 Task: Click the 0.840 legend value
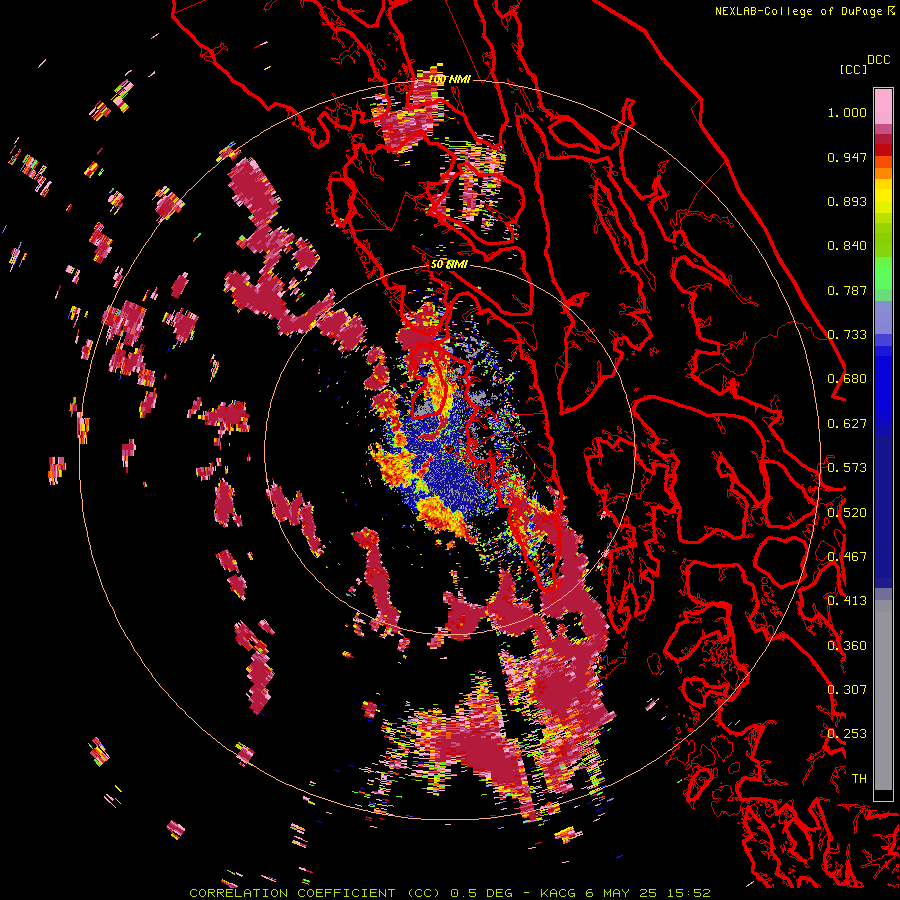pyautogui.click(x=847, y=246)
